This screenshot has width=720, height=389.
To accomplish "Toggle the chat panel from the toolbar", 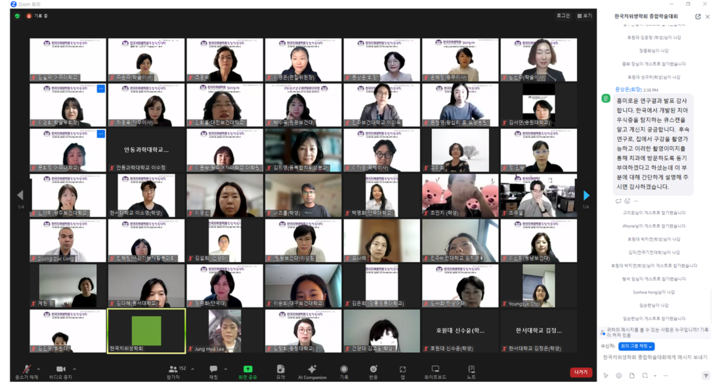I will [213, 372].
